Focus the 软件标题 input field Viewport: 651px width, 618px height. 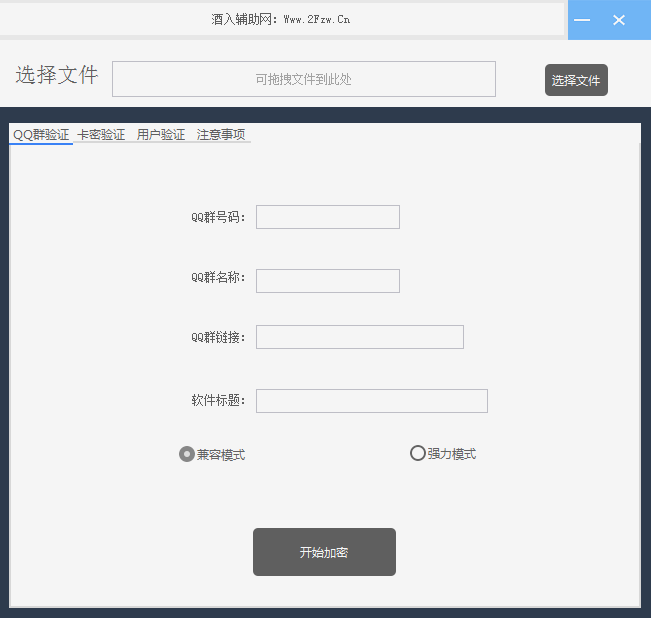372,401
